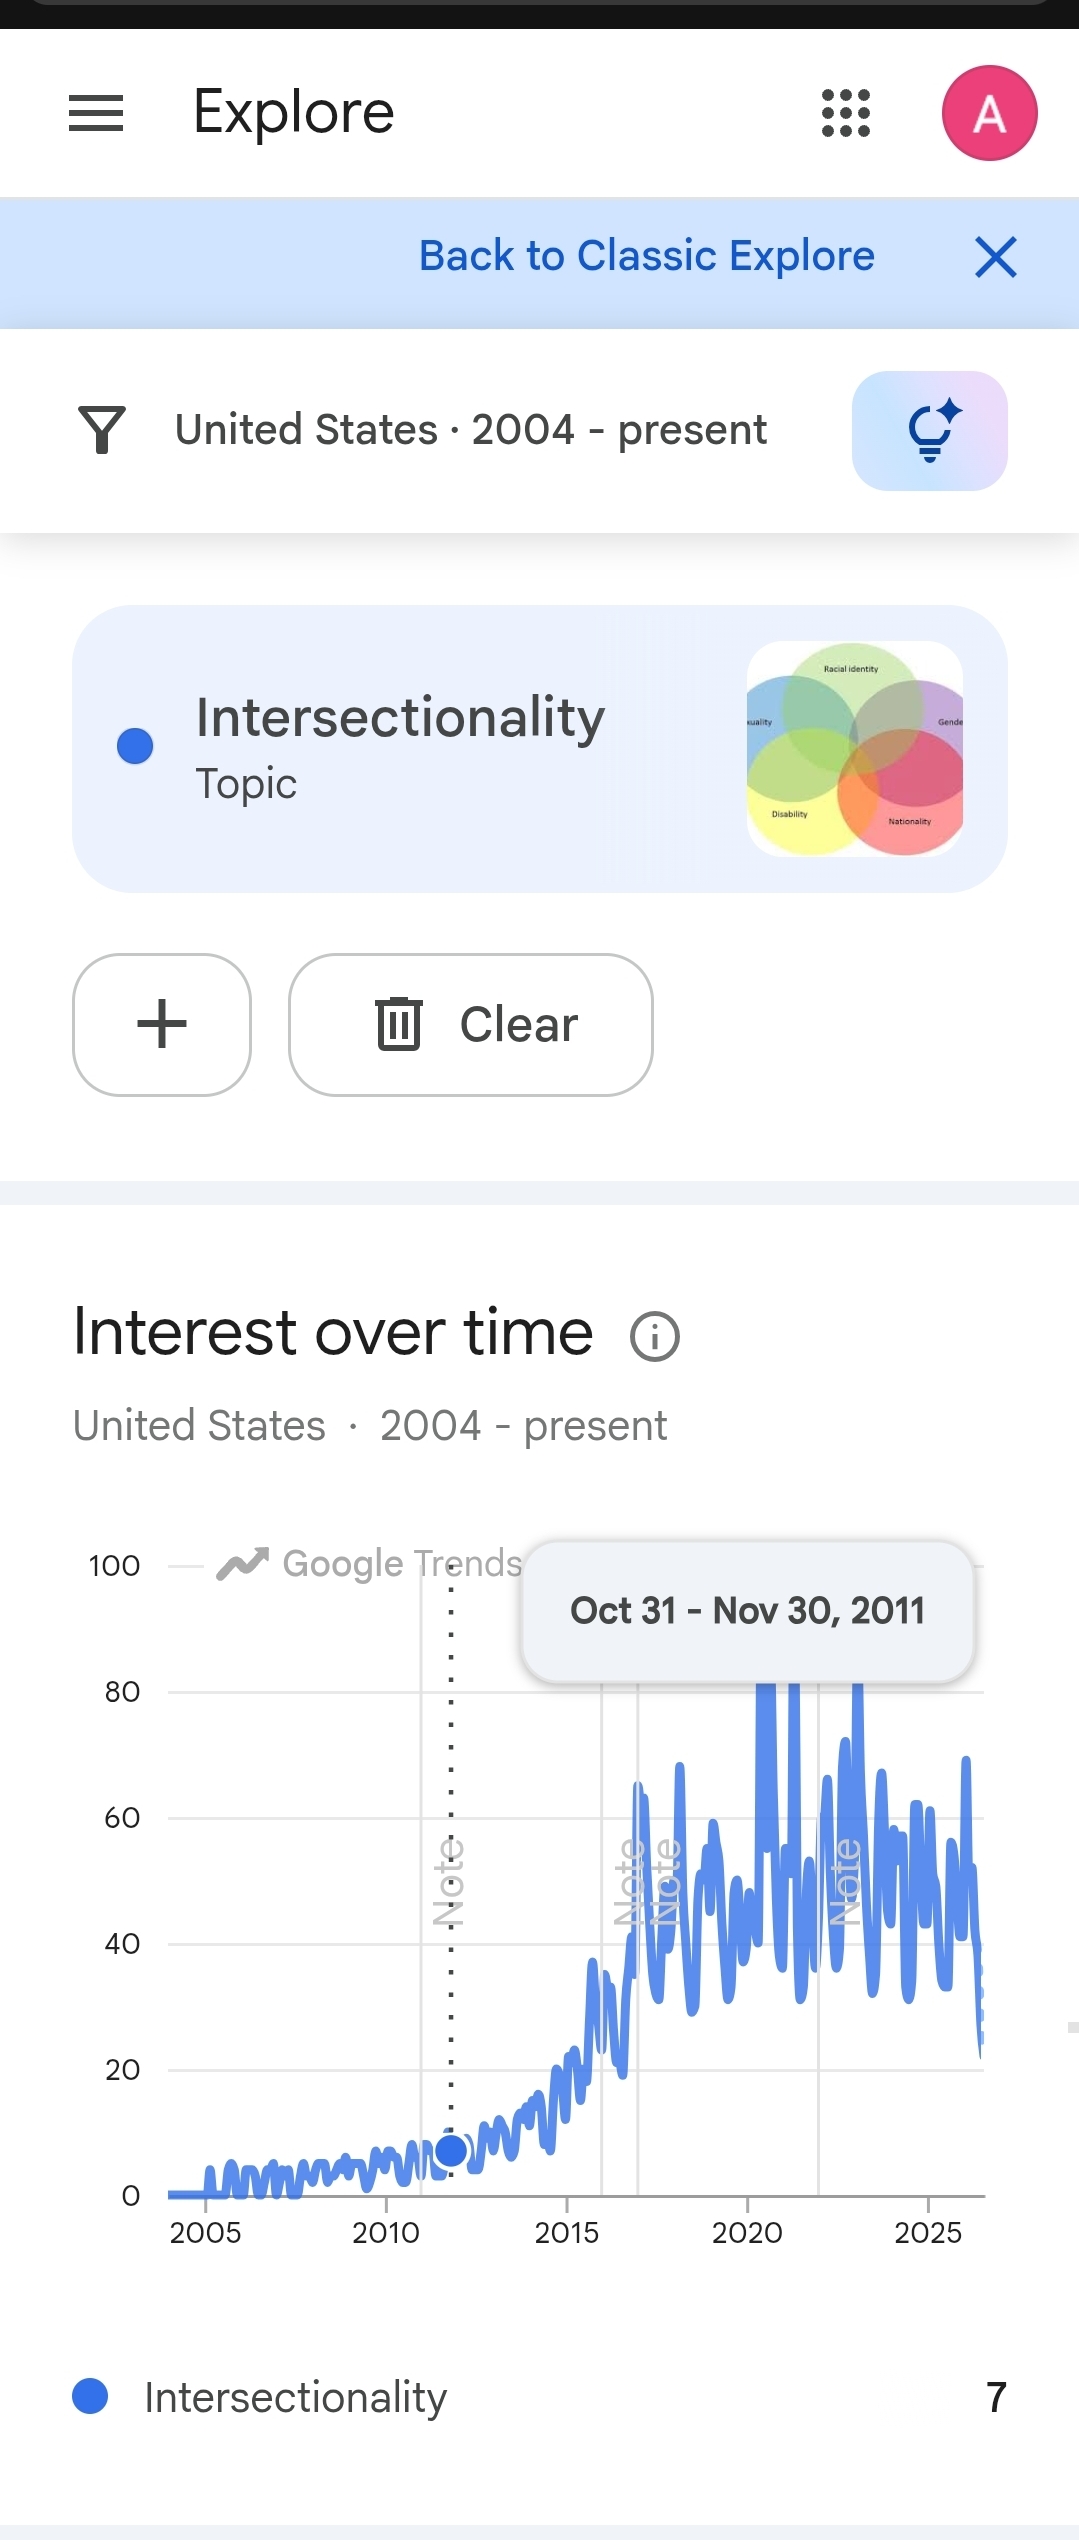
Task: Click the blue dot beside Intersectionality topic
Action: tap(135, 746)
